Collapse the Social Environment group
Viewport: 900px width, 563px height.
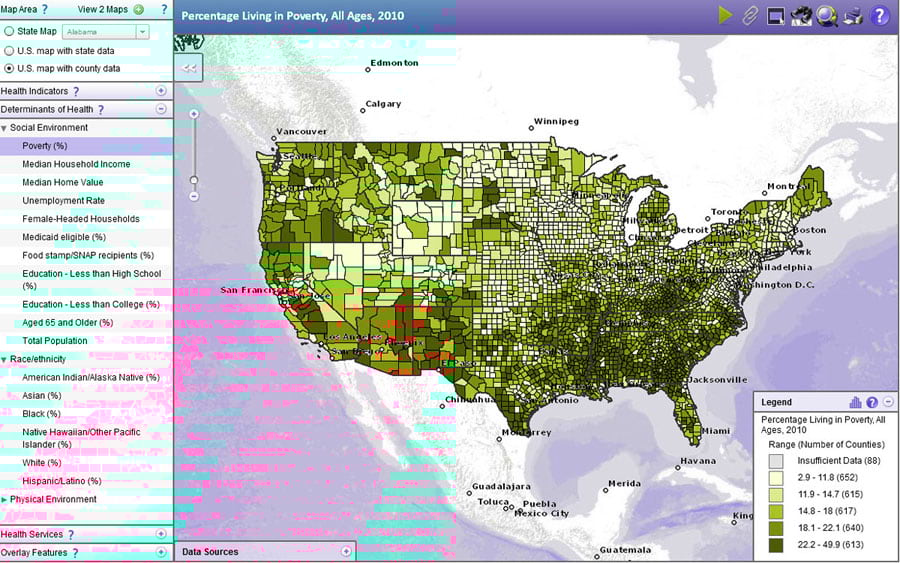(4, 128)
